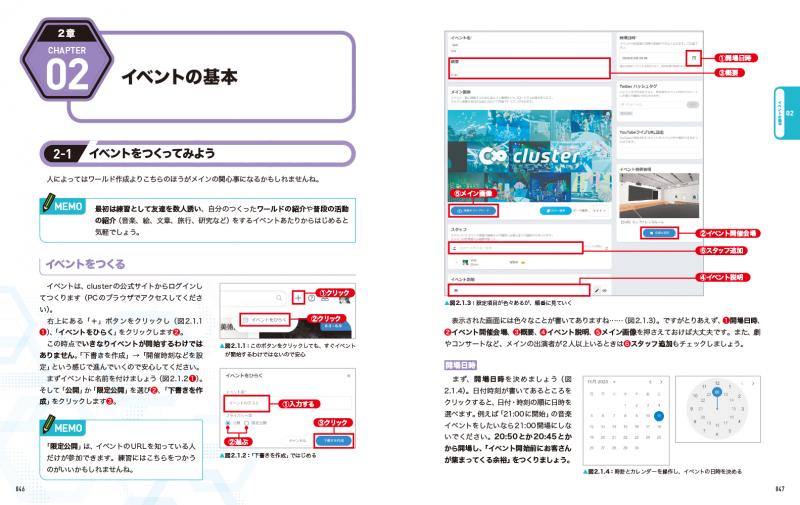The image size is (800, 505).
Task: Click the staff add username field
Action: point(516,248)
